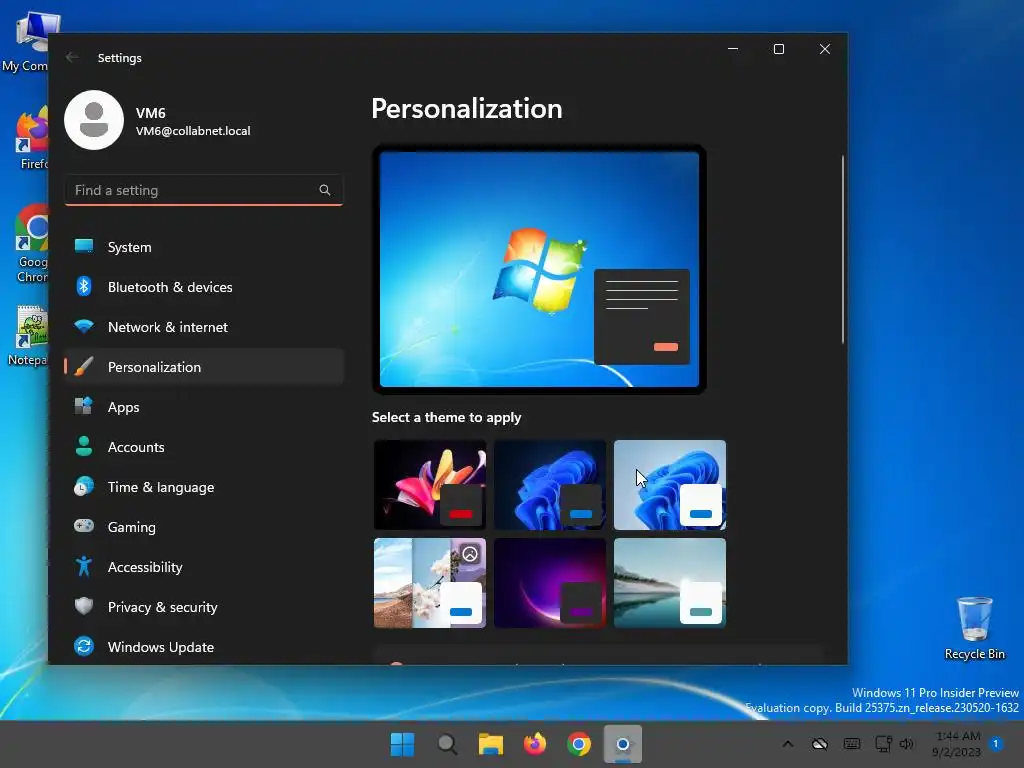Click the Settings app taskbar icon

pos(622,744)
